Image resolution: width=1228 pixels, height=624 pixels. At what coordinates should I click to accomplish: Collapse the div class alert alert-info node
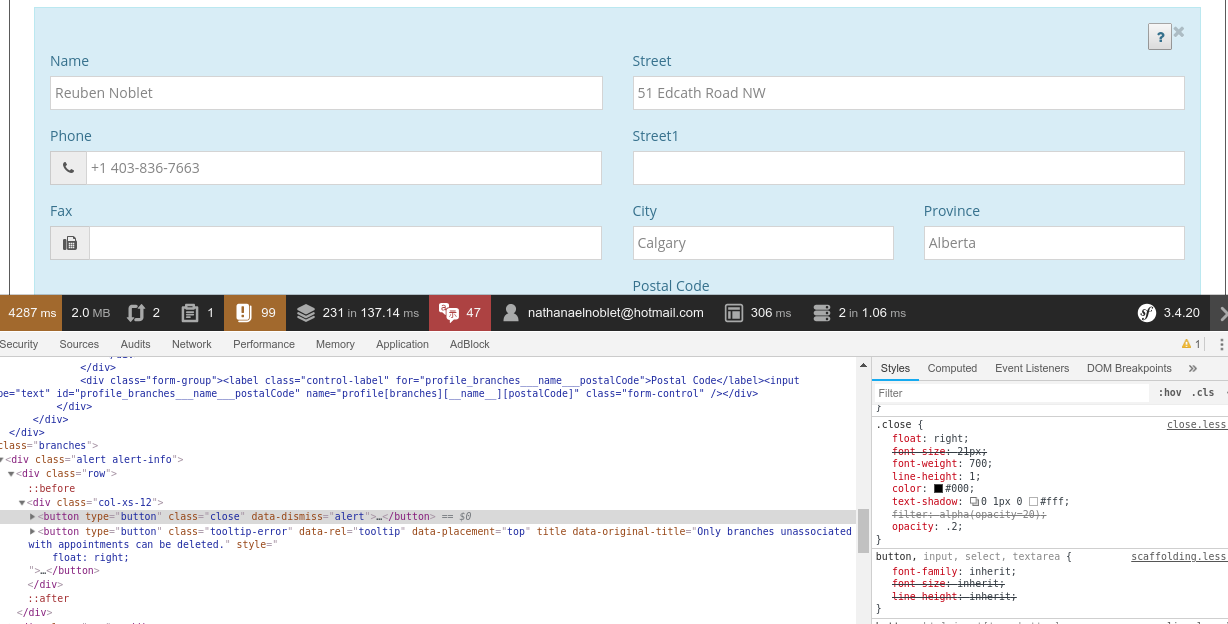pos(2,460)
